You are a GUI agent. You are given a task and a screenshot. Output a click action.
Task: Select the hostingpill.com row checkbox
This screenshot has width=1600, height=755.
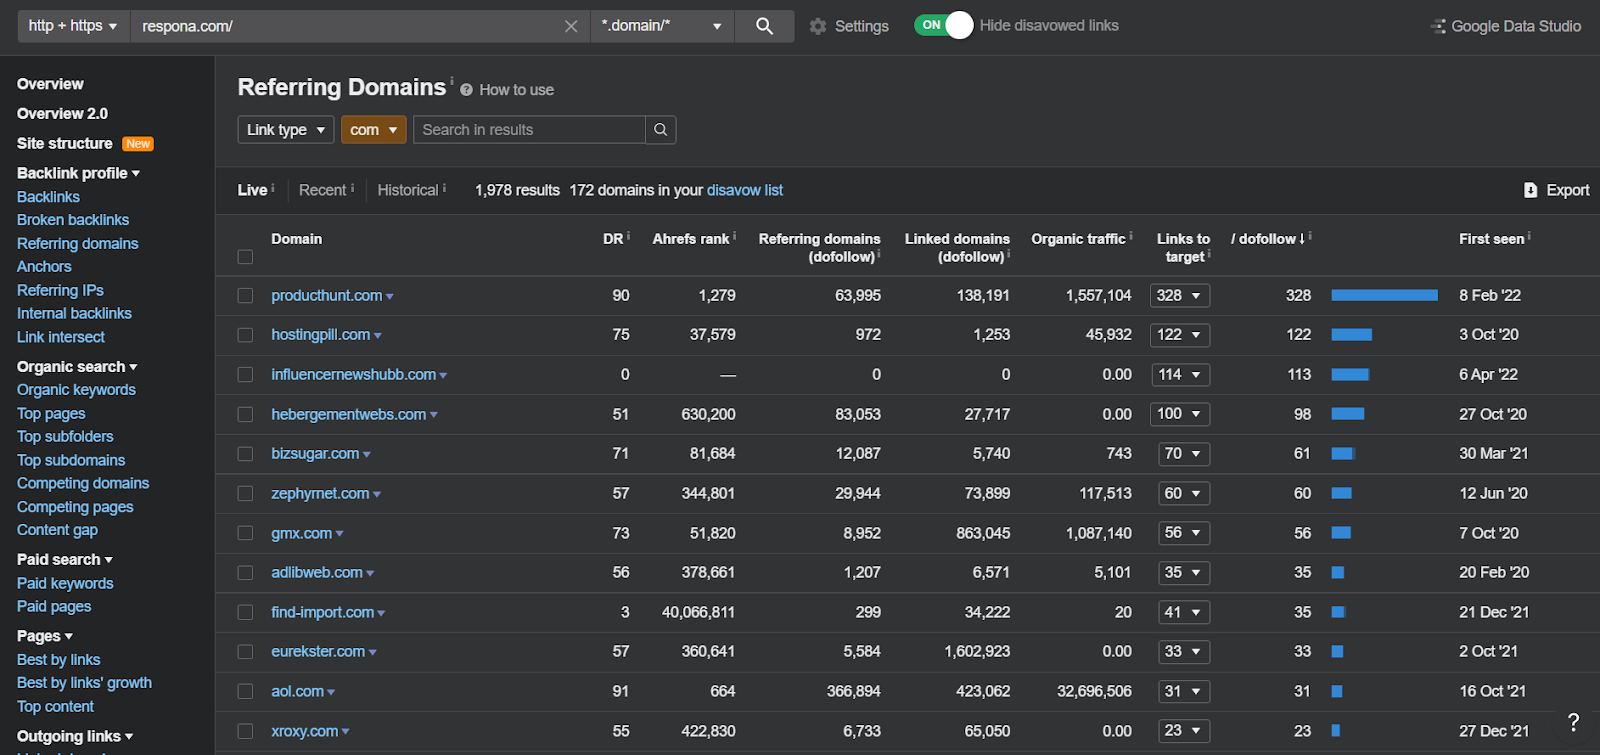click(245, 335)
